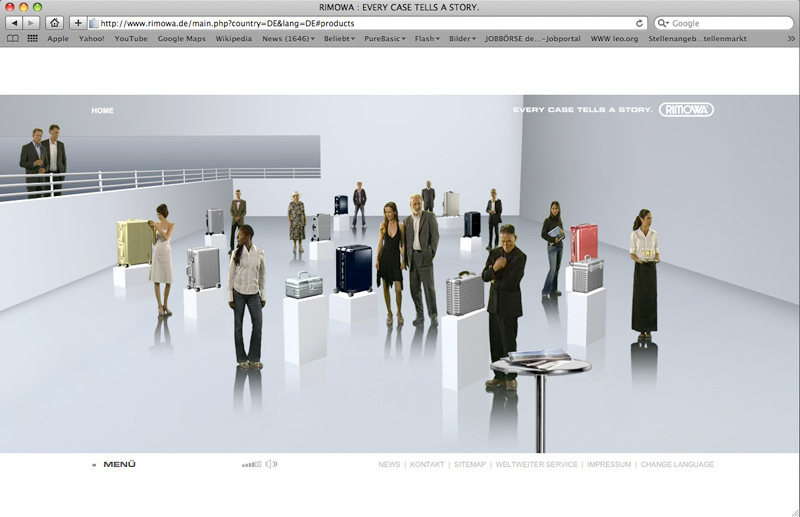The height and width of the screenshot is (517, 800).
Task: Open the Wikipedia bookmark
Action: [x=233, y=38]
